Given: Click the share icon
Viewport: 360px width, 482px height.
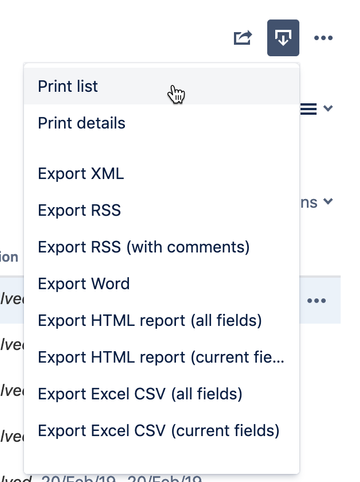Looking at the screenshot, I should click(243, 38).
